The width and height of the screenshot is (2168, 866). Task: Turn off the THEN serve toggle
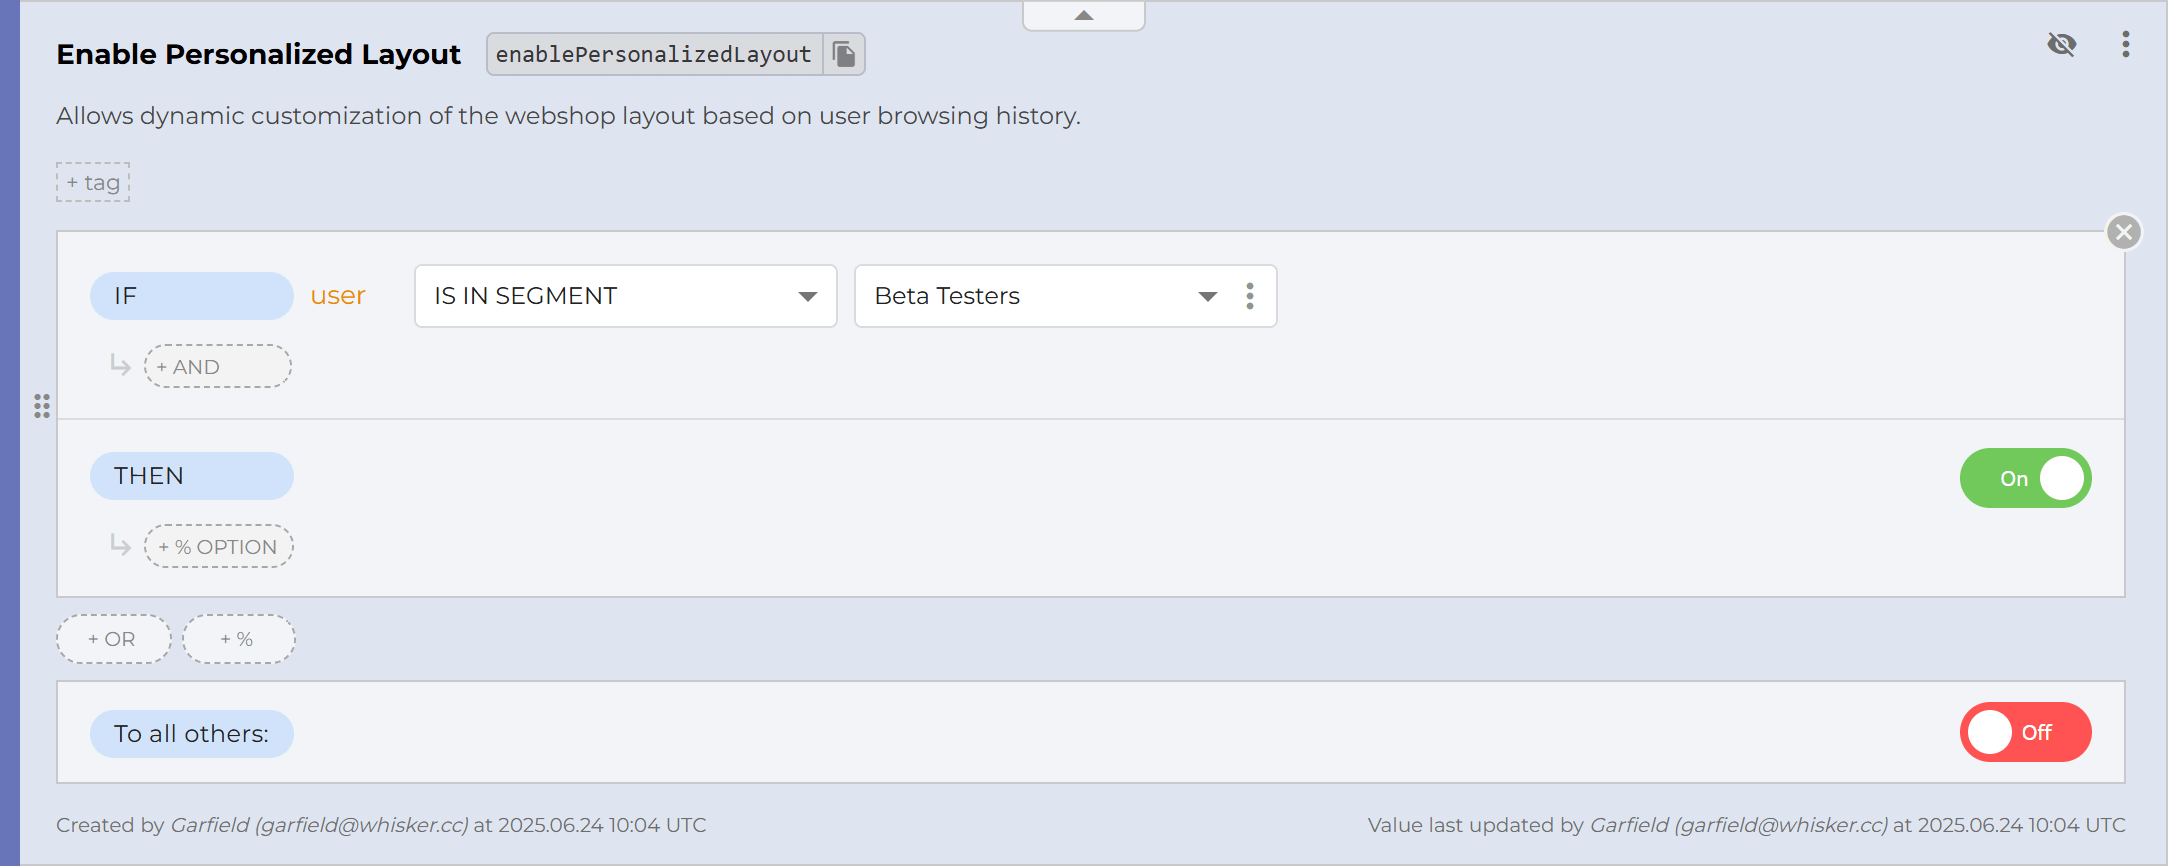tap(2023, 478)
